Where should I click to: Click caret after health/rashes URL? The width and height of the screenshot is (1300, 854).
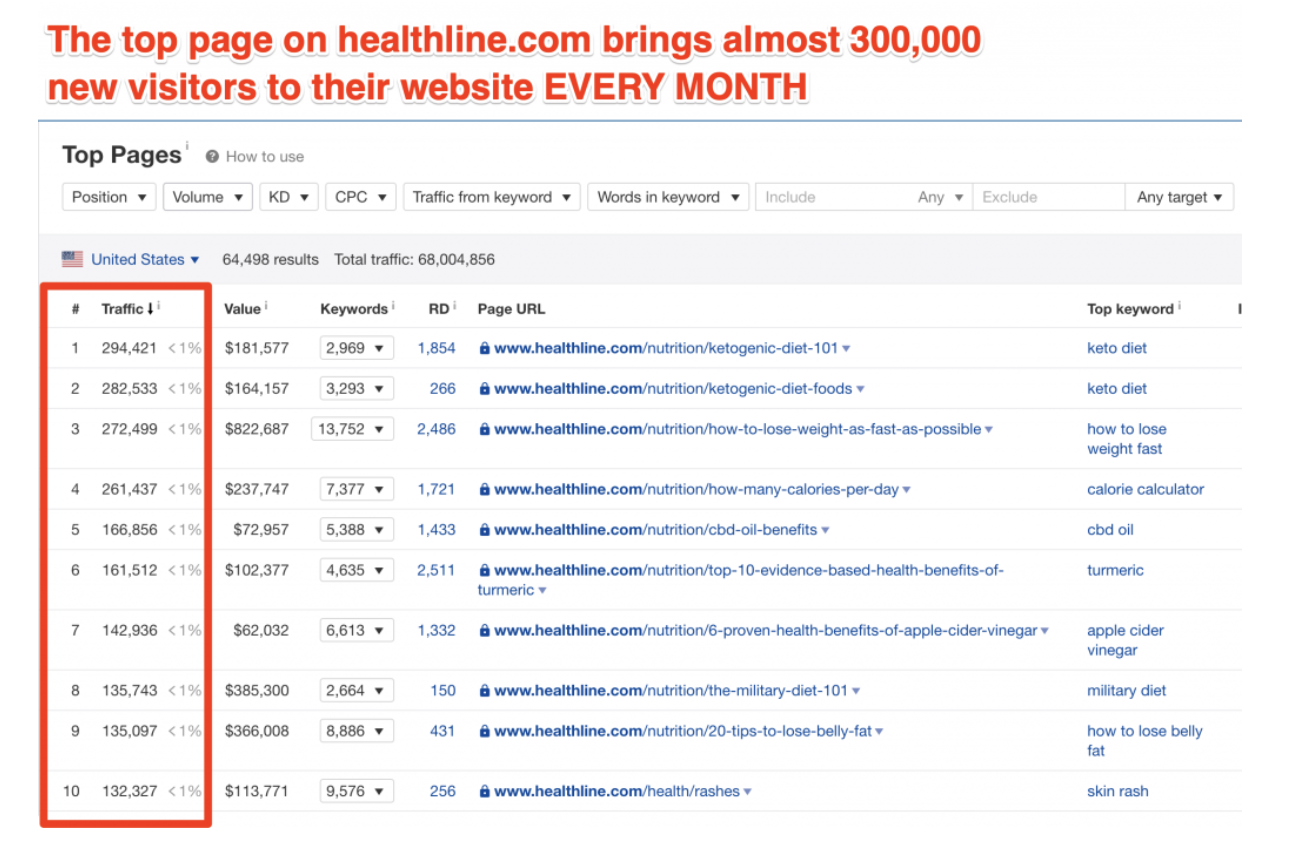pos(747,792)
